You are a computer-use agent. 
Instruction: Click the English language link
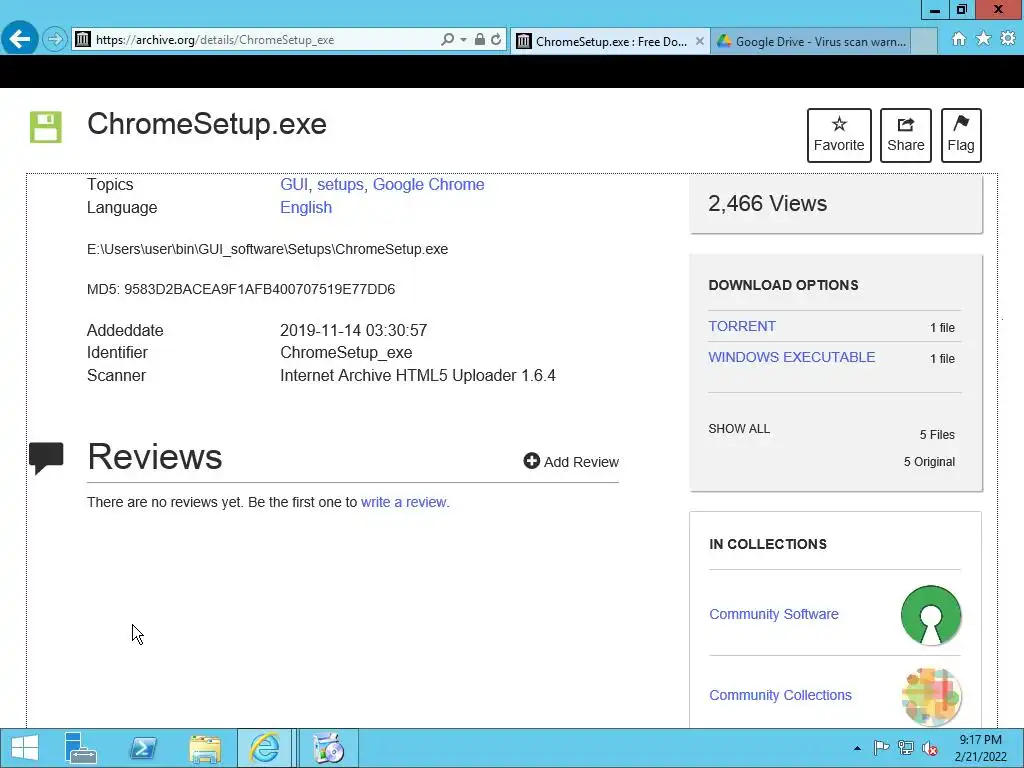pyautogui.click(x=306, y=208)
